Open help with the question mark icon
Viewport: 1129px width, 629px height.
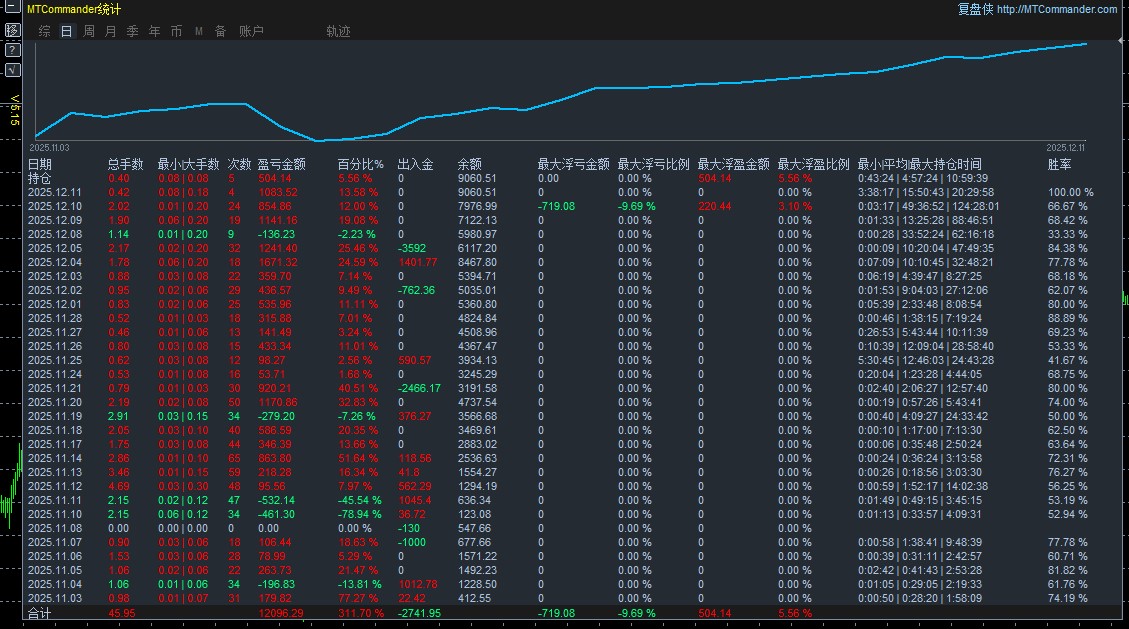12,50
